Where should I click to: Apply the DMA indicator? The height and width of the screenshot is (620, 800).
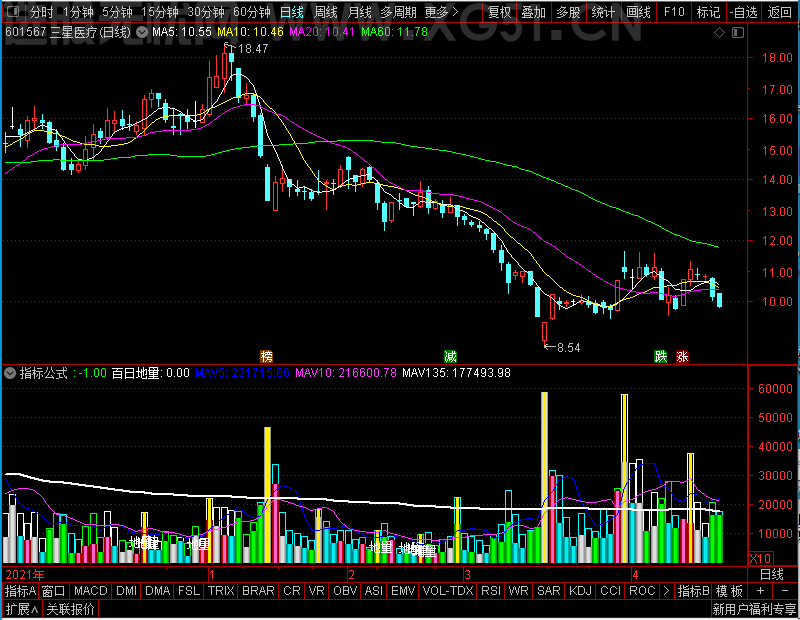pyautogui.click(x=158, y=591)
